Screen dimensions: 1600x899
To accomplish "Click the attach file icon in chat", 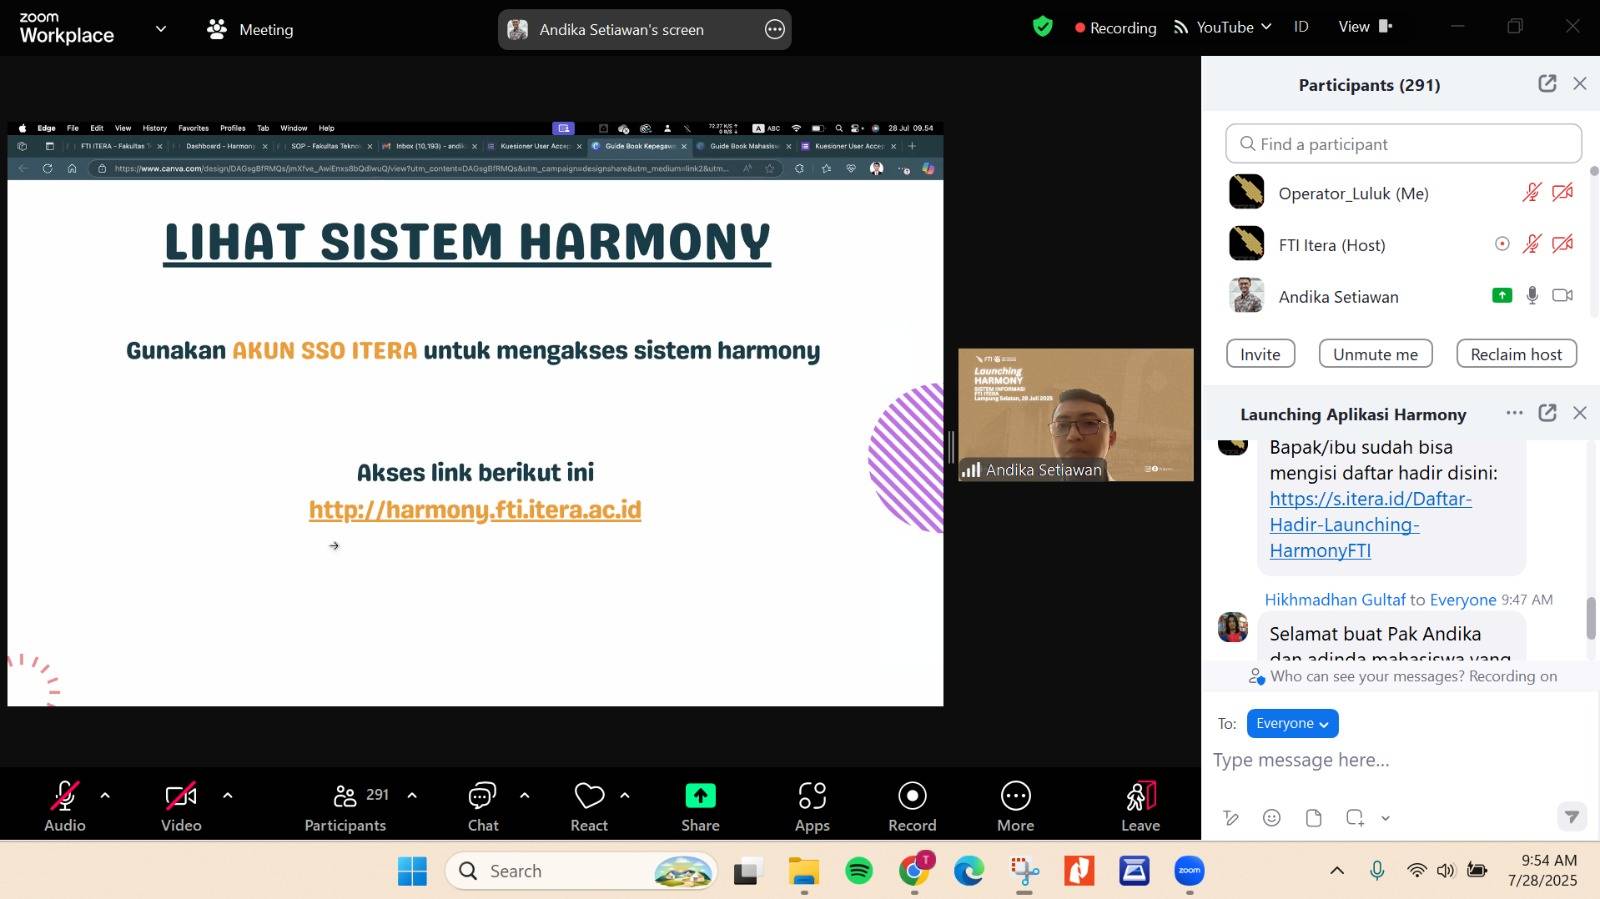I will (x=1313, y=818).
